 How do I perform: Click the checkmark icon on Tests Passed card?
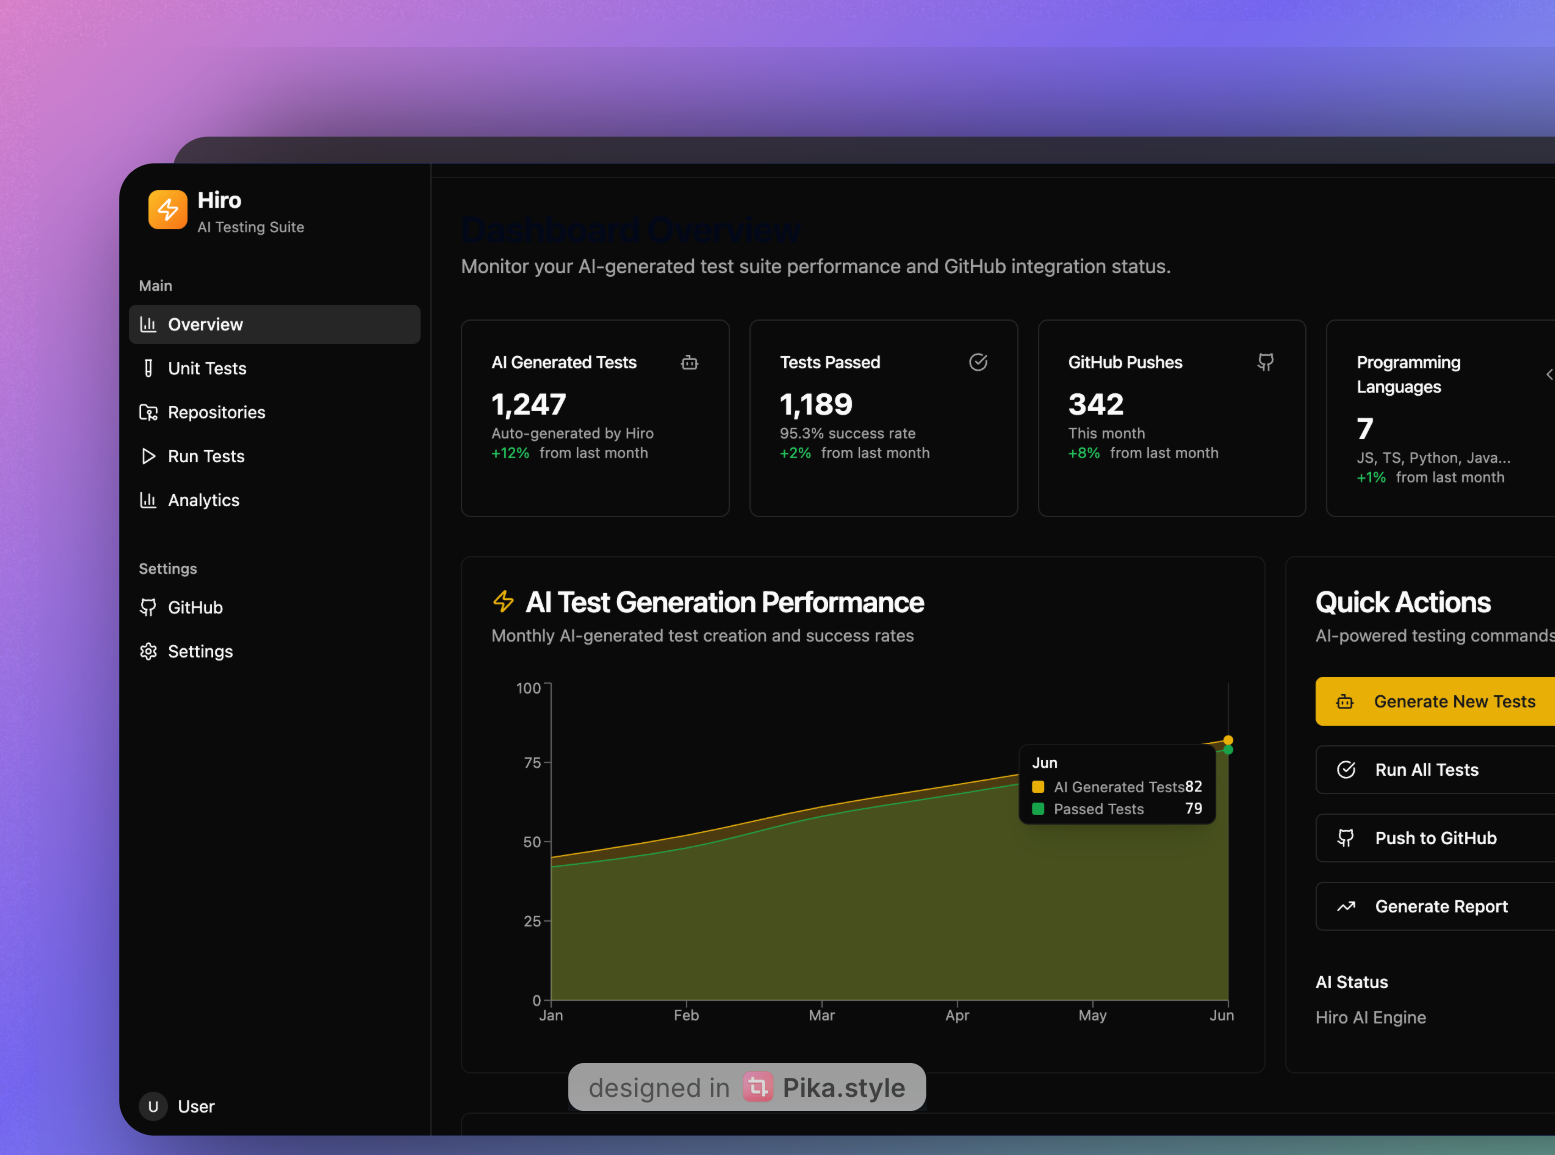point(979,362)
